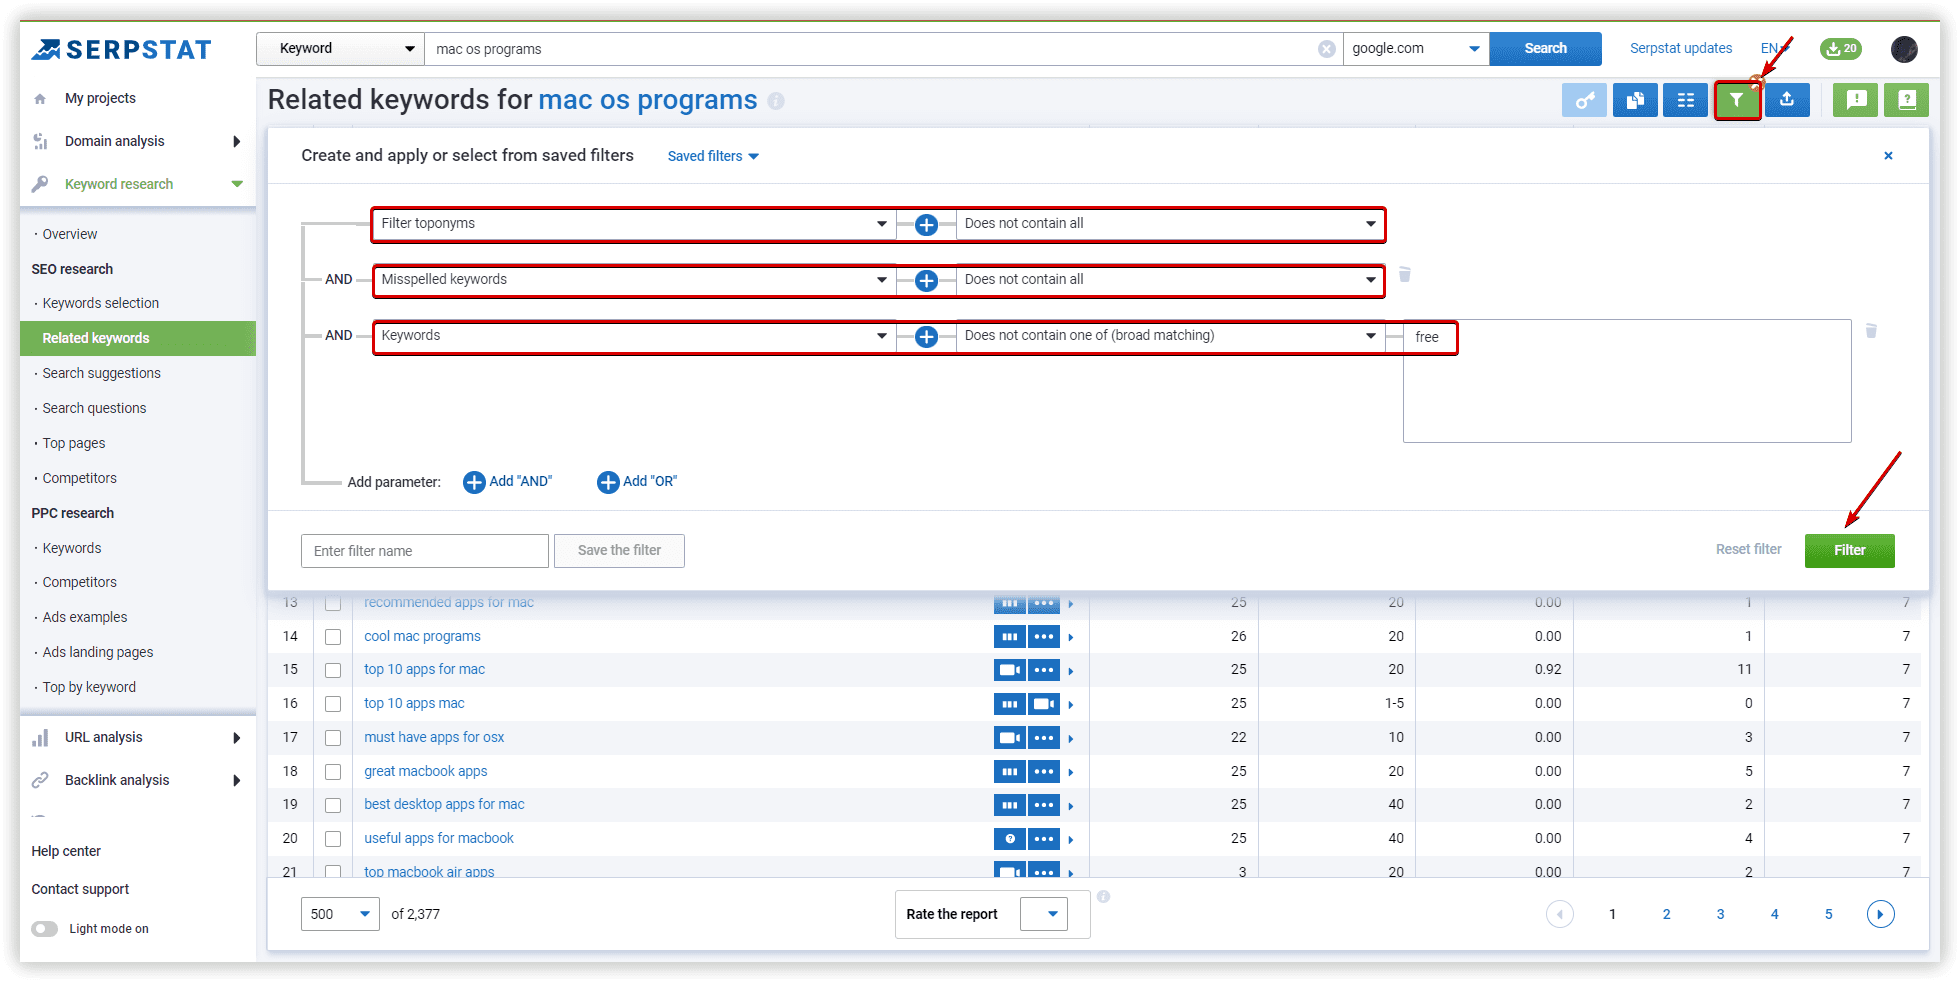Clear the search query with X icon
Screen dimensions: 1960x982
point(1327,49)
